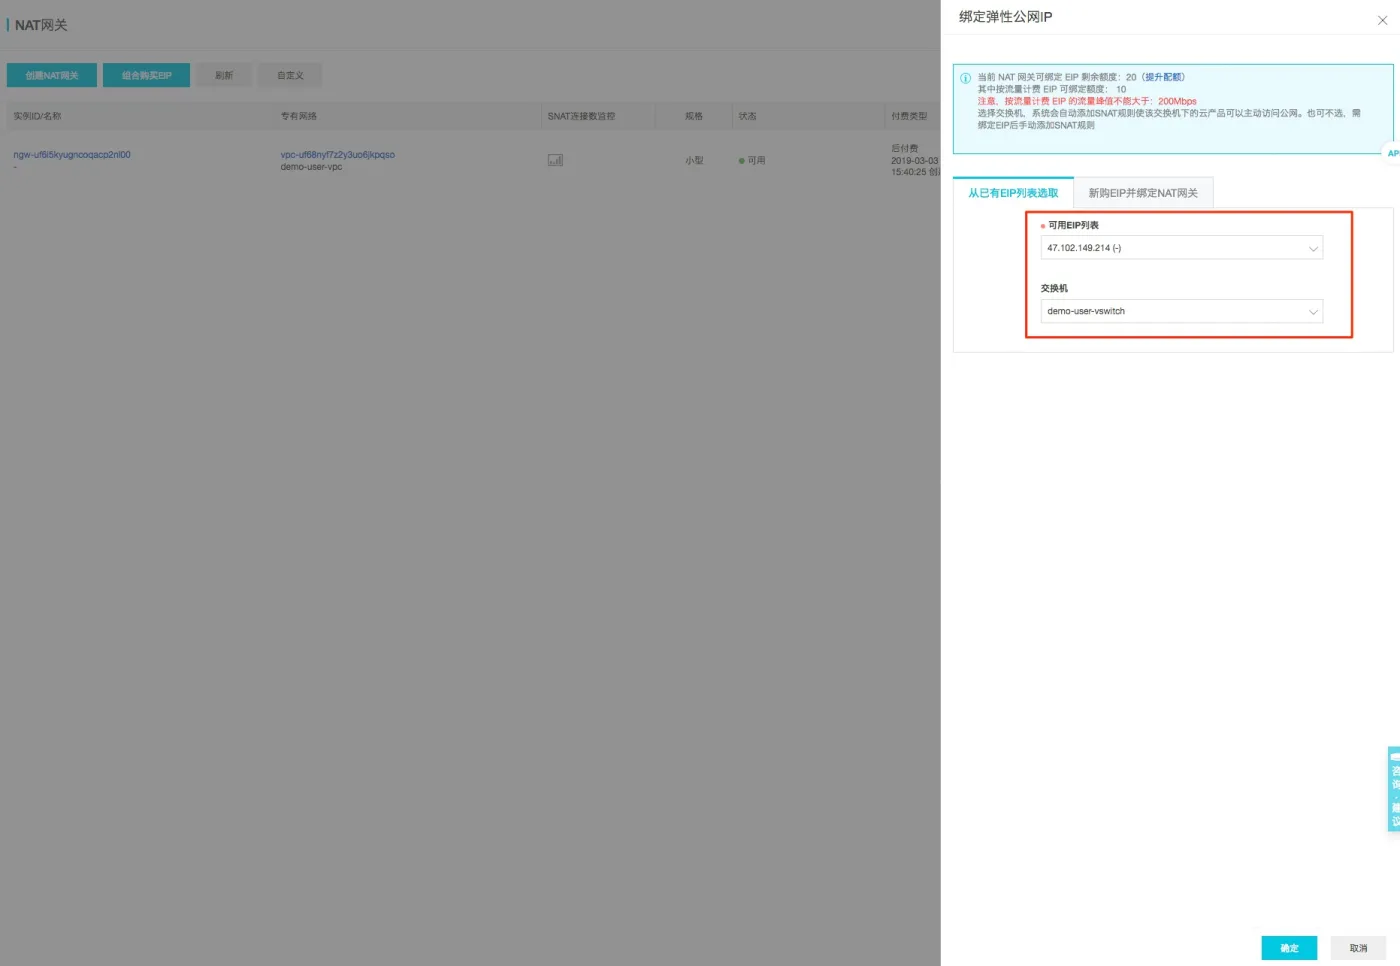Expand the 交换机 dropdown demo-user-vswitch
Viewport: 1400px width, 966px height.
(1181, 311)
